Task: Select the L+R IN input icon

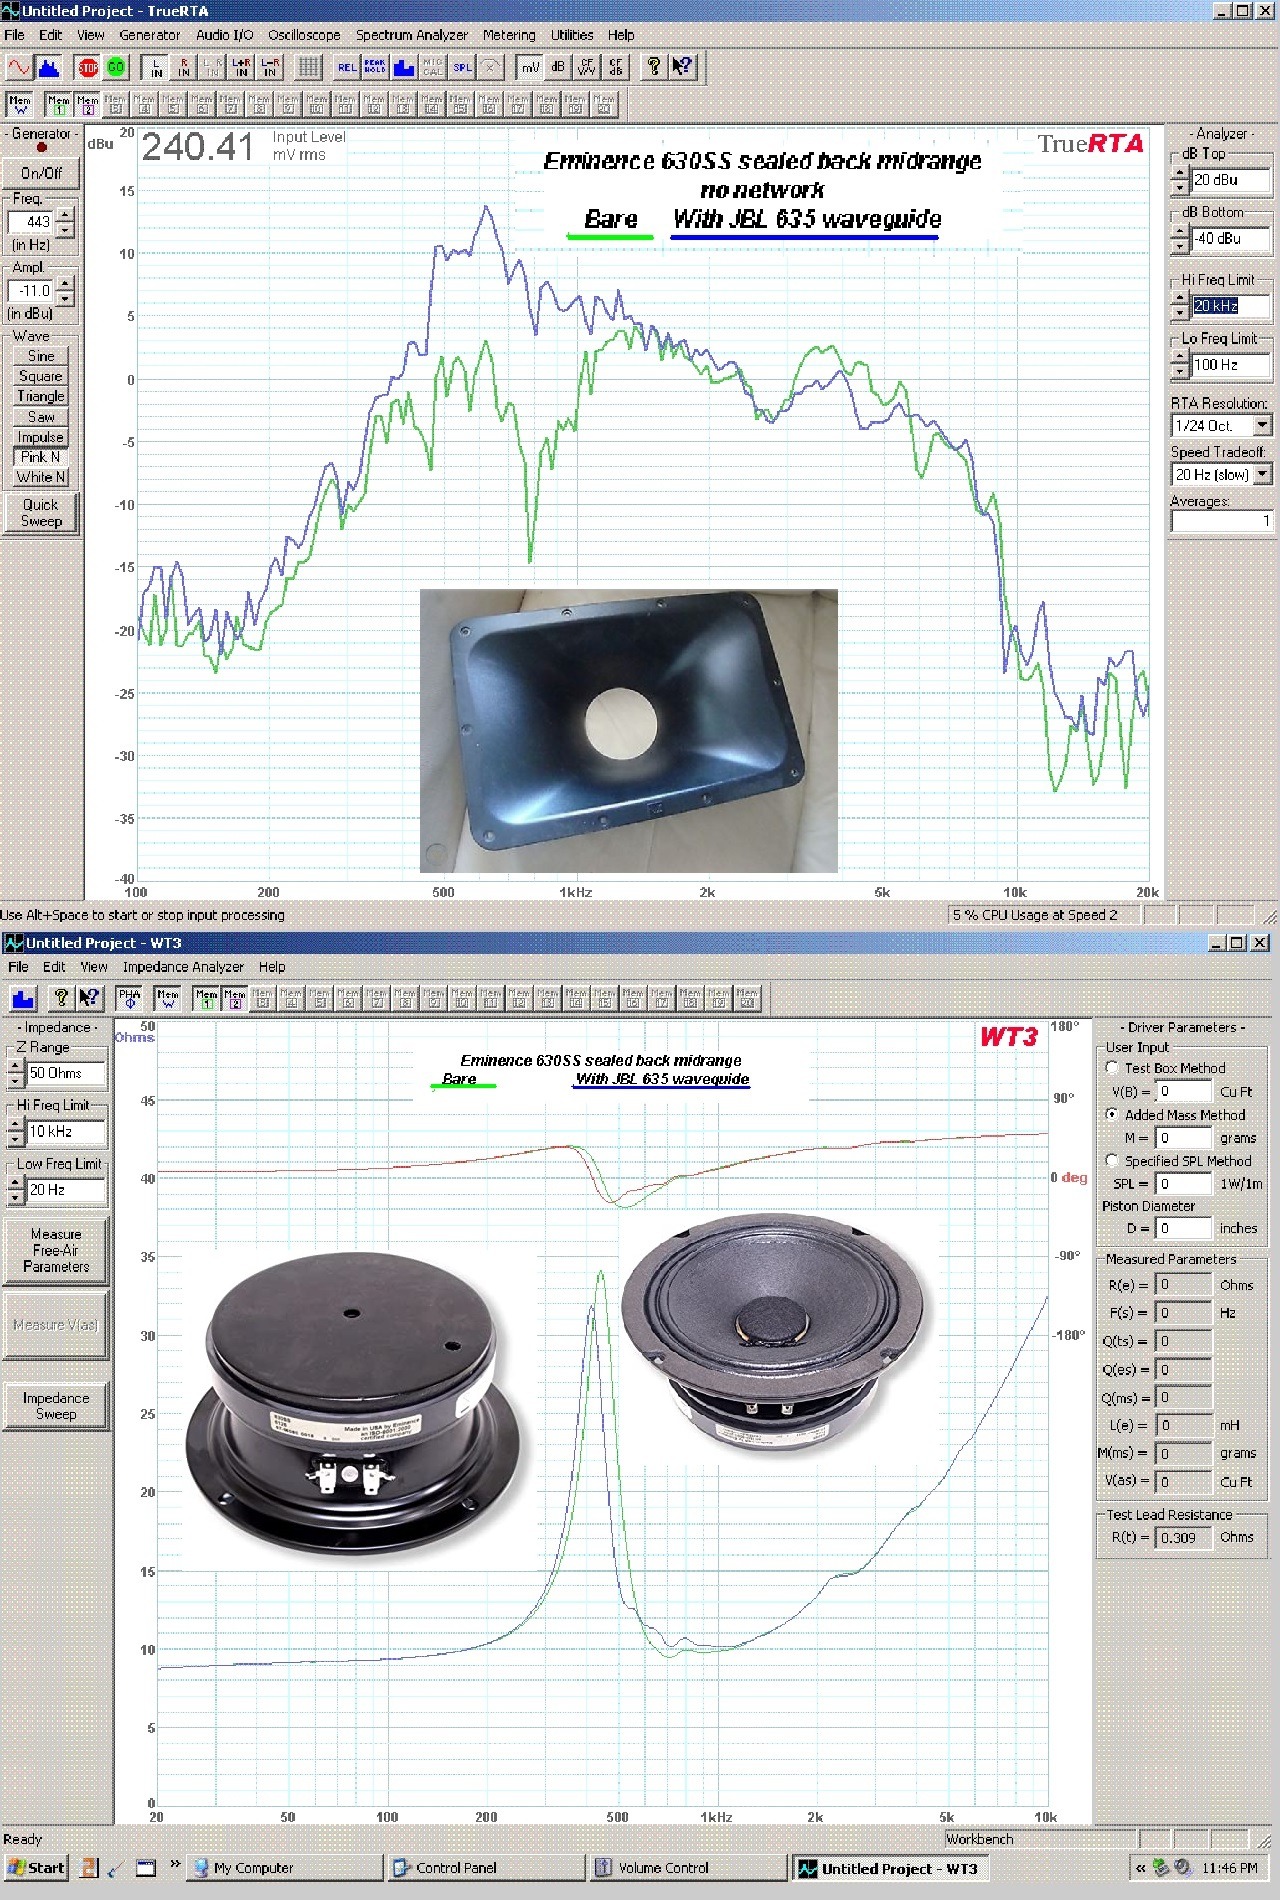Action: tap(241, 67)
